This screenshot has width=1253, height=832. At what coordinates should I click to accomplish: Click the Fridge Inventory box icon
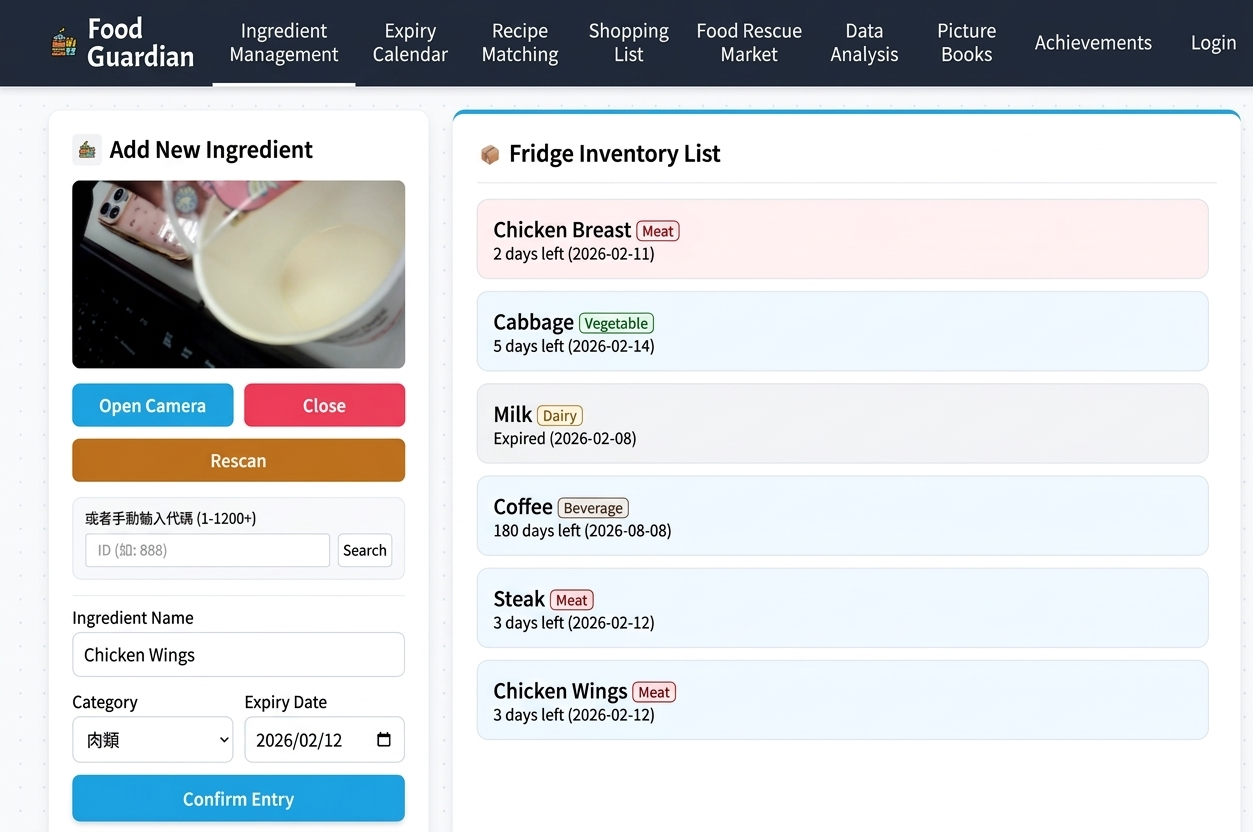(489, 154)
